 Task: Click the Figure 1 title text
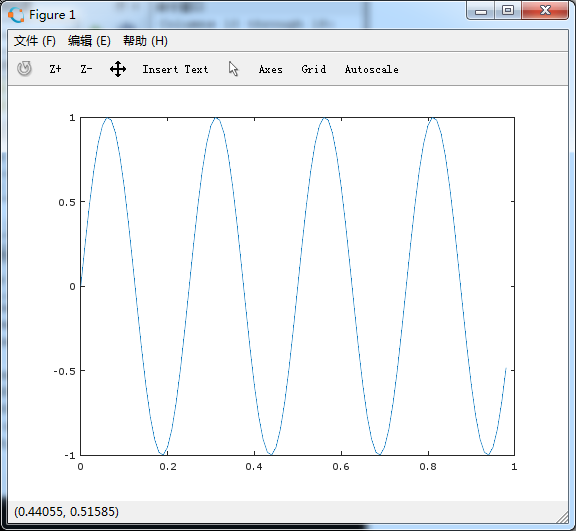(x=52, y=15)
